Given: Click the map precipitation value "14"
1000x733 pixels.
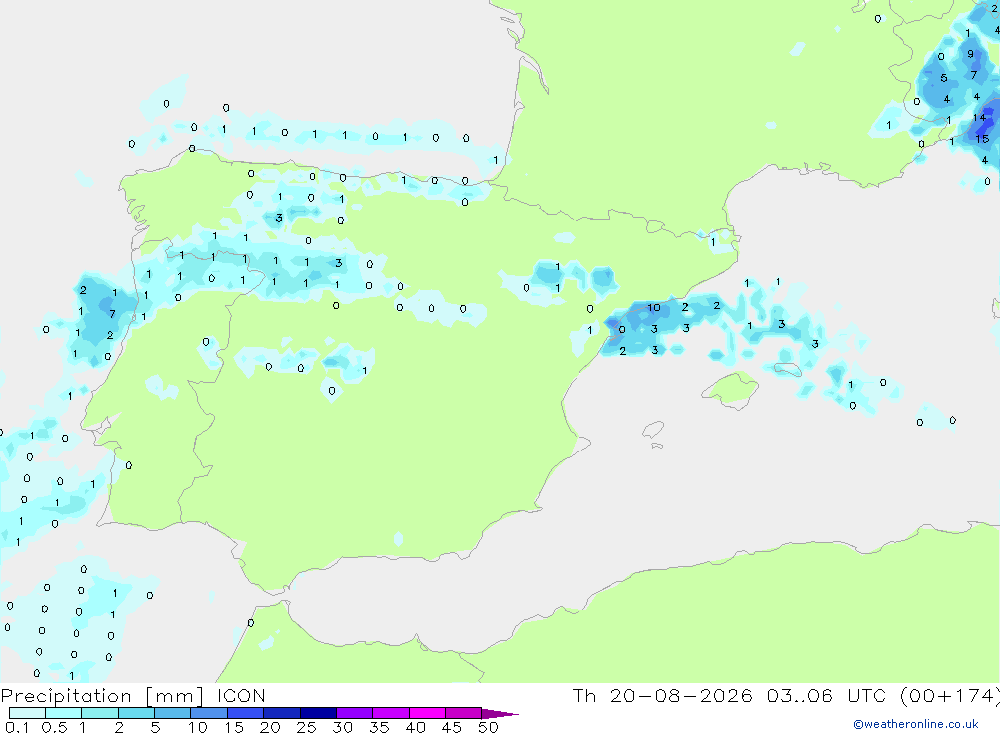Looking at the screenshot, I should point(980,117).
